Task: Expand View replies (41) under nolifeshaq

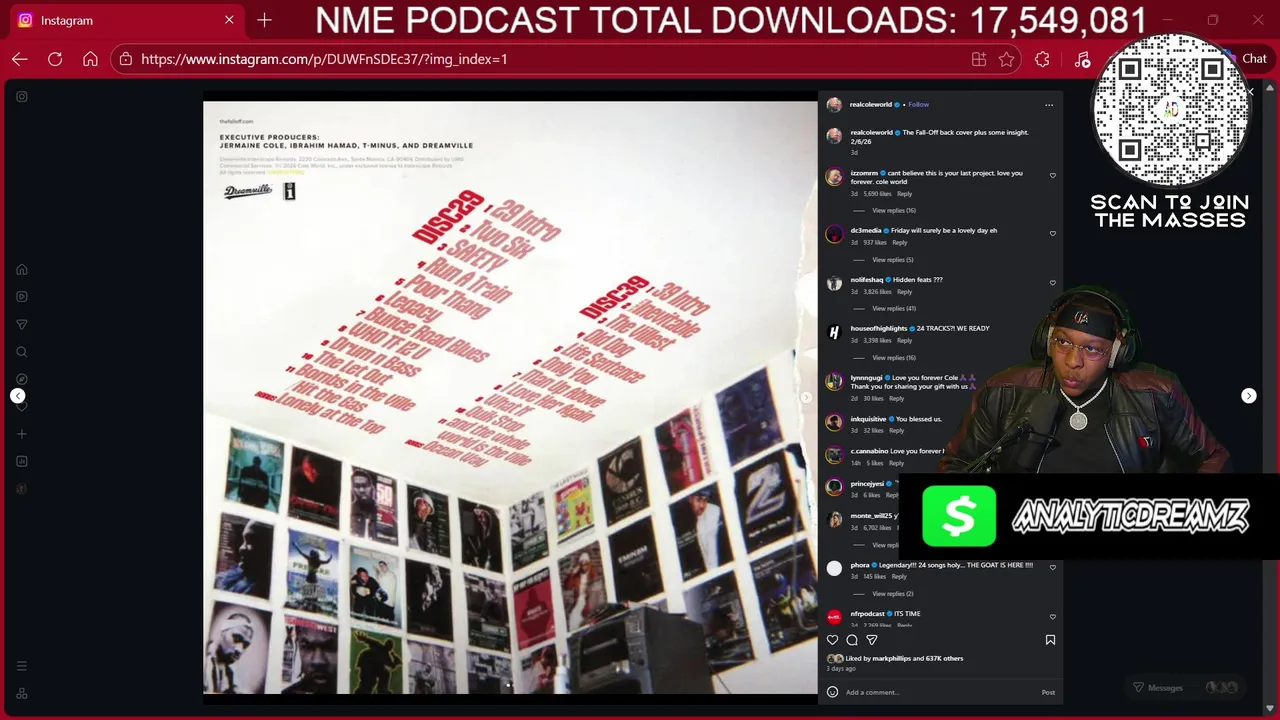Action: [x=894, y=308]
